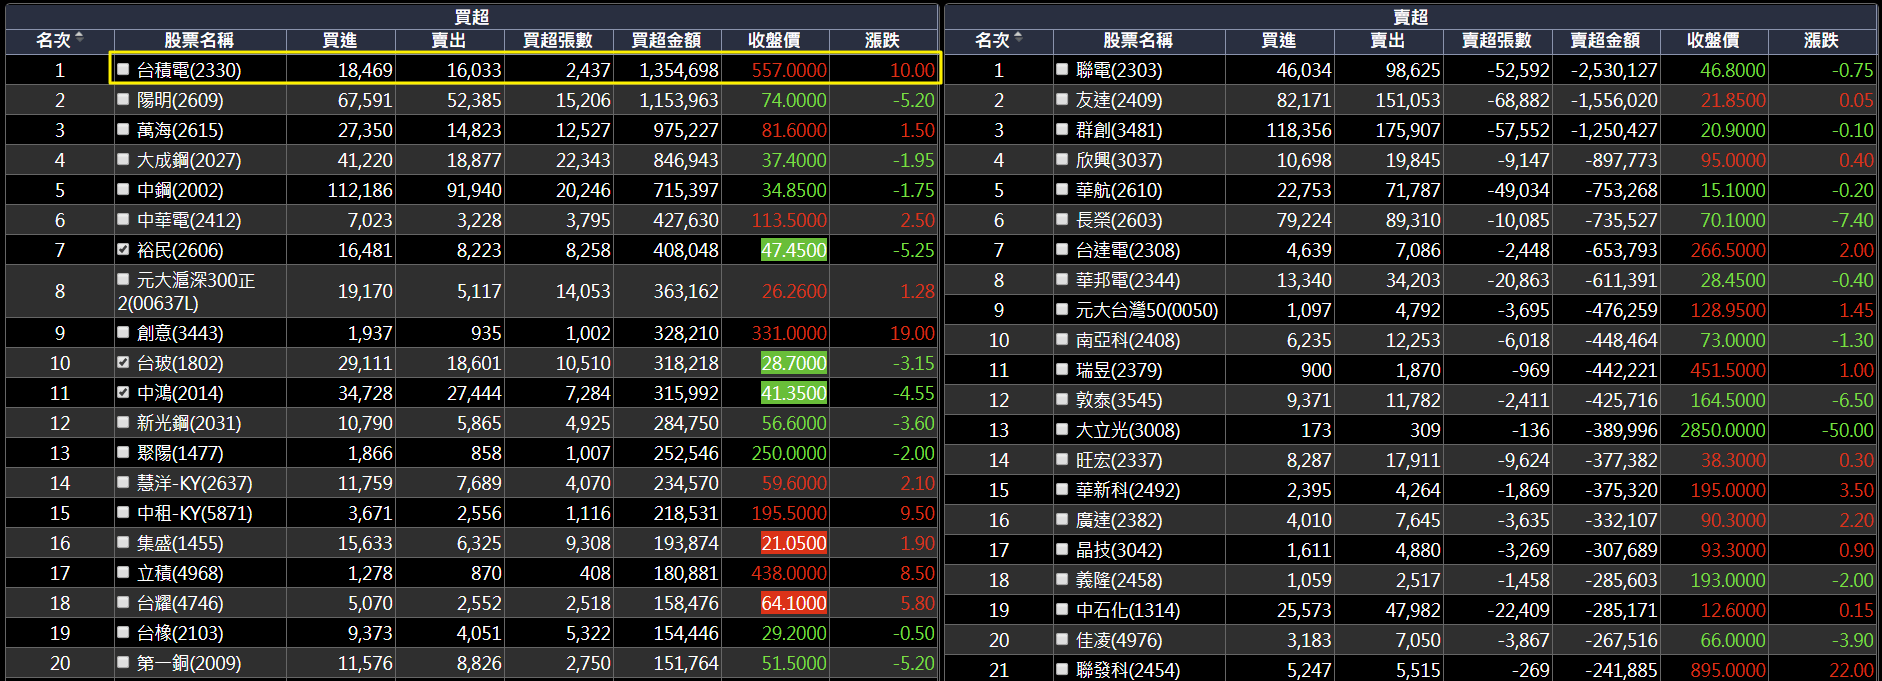Open stock 華航(2610)
Screen dimensions: 1882x681
coord(1119,190)
